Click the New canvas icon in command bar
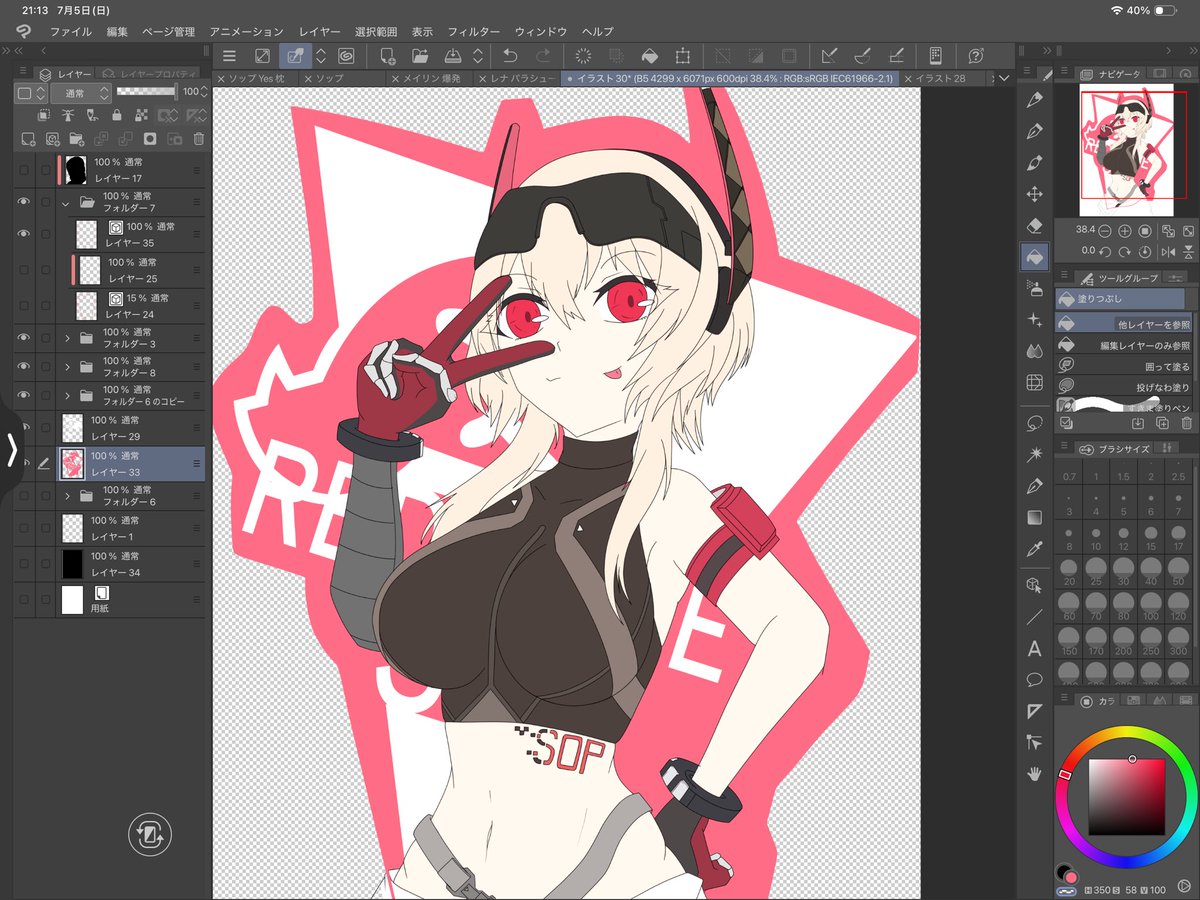 (388, 56)
